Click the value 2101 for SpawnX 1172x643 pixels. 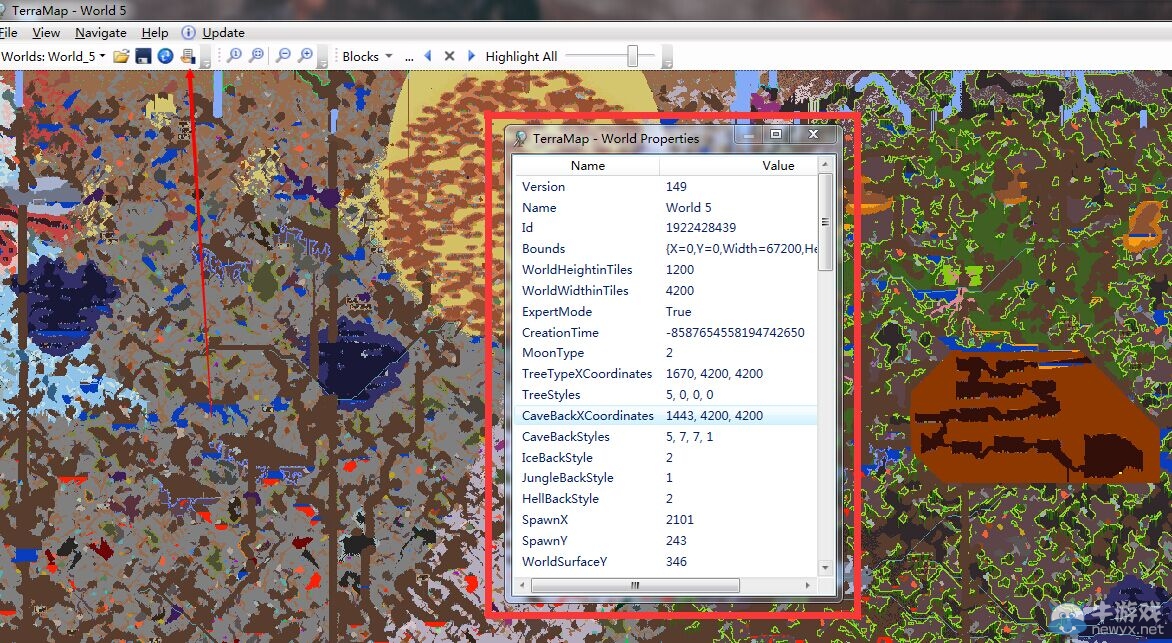(x=679, y=519)
